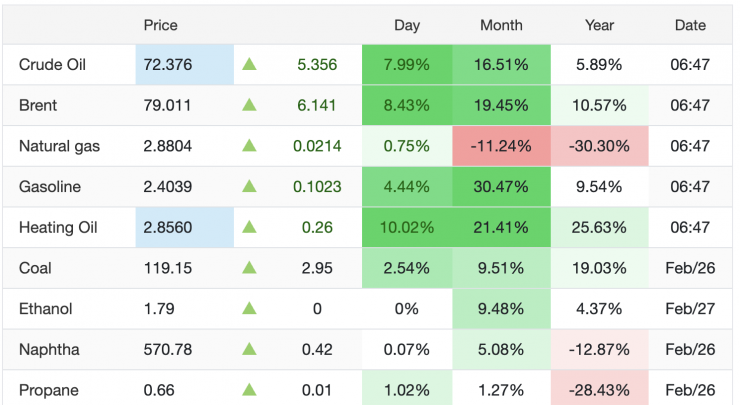
Task: Click the green up arrow for Brent
Action: pyautogui.click(x=249, y=105)
